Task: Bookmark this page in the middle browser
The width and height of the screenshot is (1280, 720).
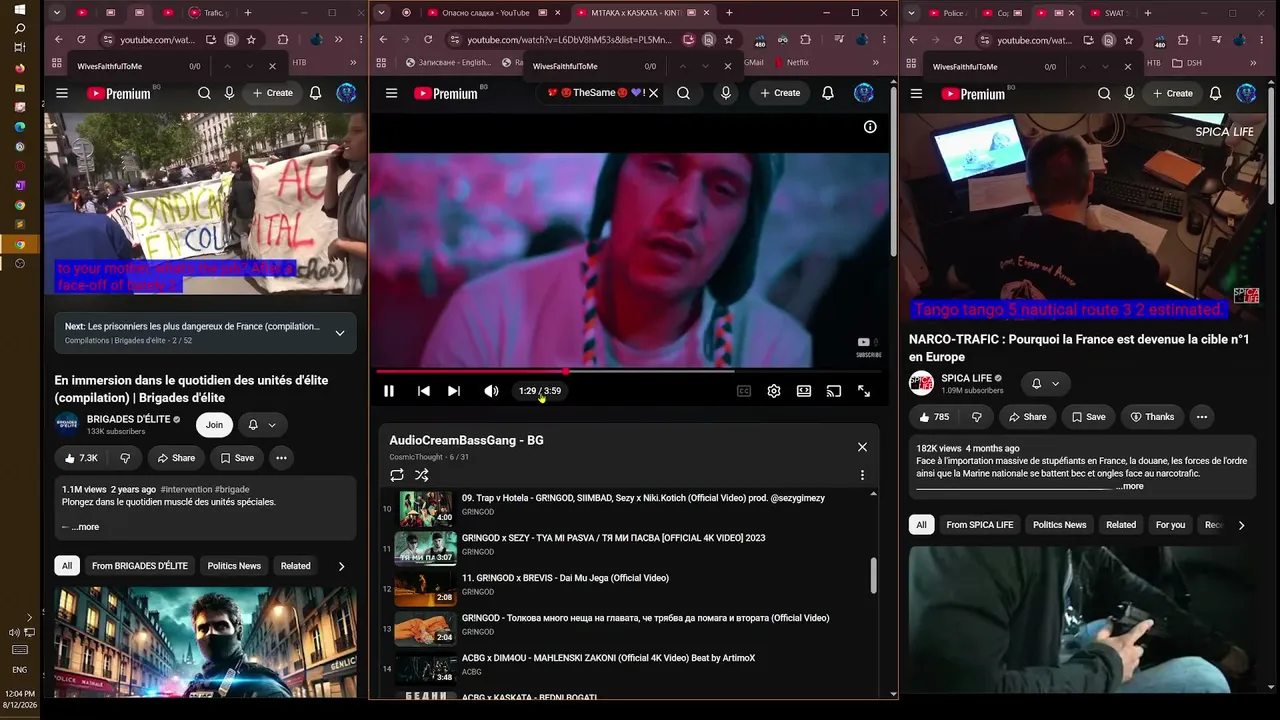Action: point(728,40)
